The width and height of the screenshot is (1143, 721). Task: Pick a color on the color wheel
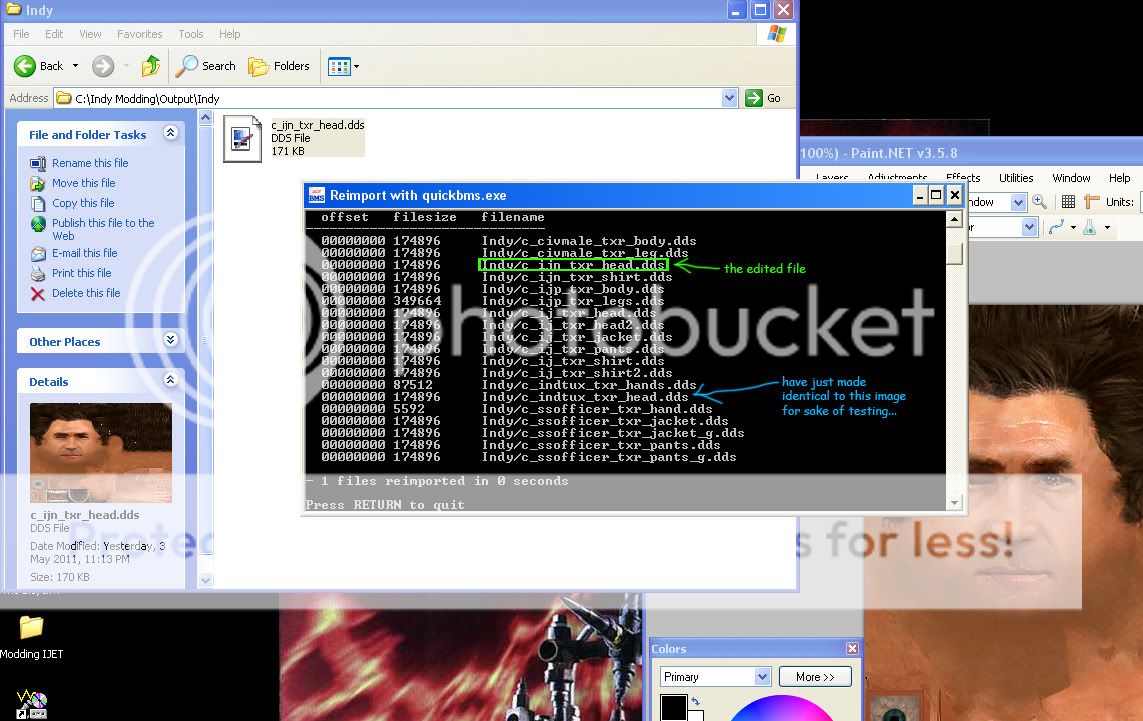coord(781,709)
